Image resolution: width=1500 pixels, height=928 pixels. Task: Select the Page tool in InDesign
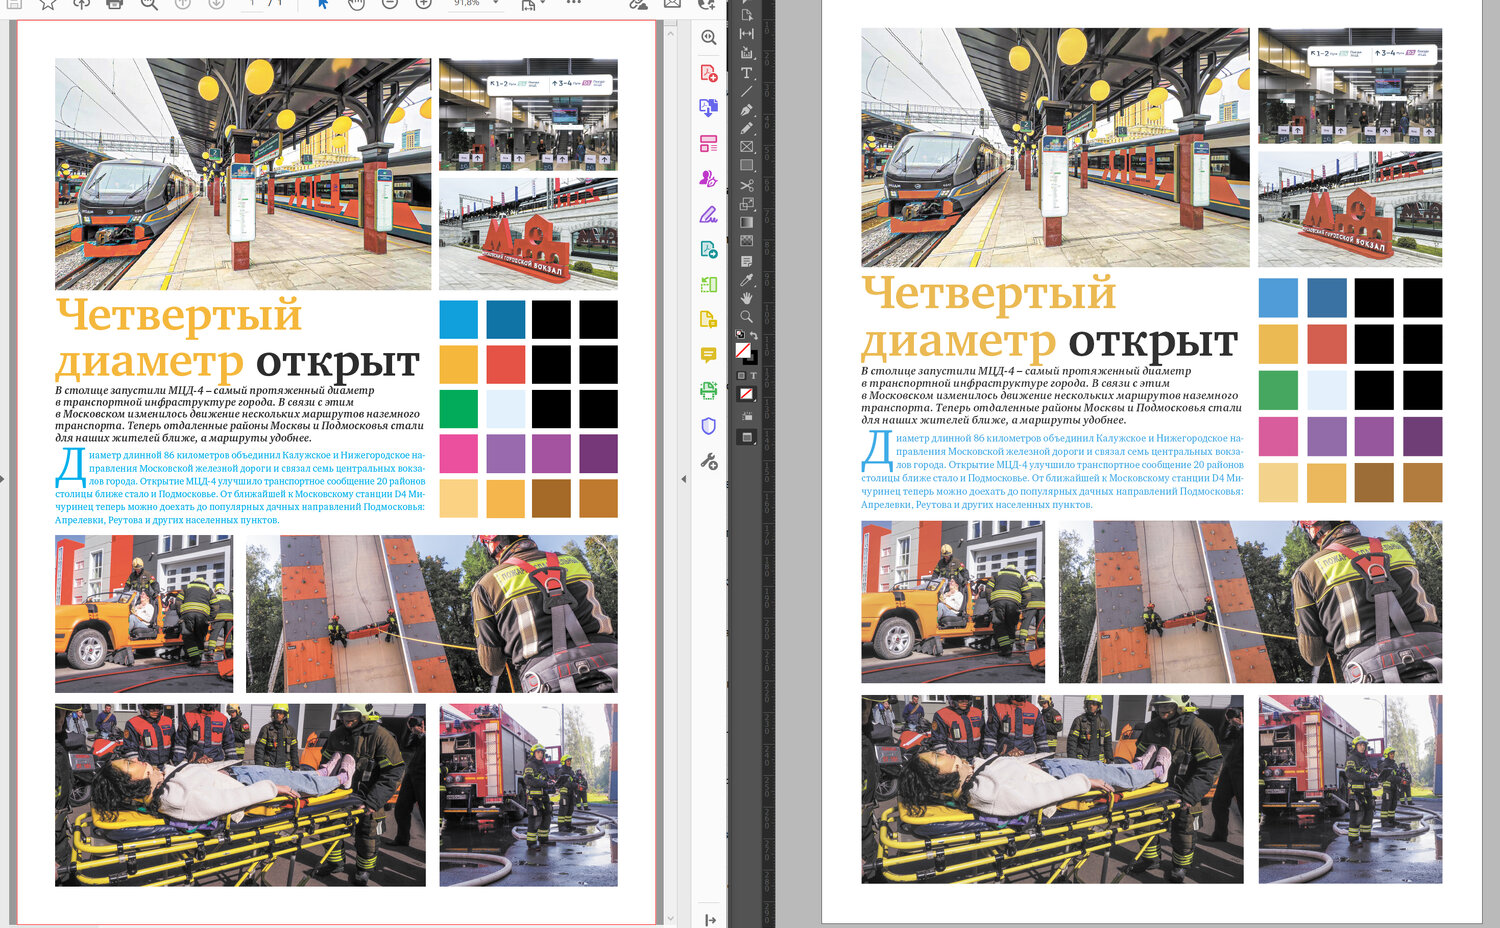coord(746,15)
